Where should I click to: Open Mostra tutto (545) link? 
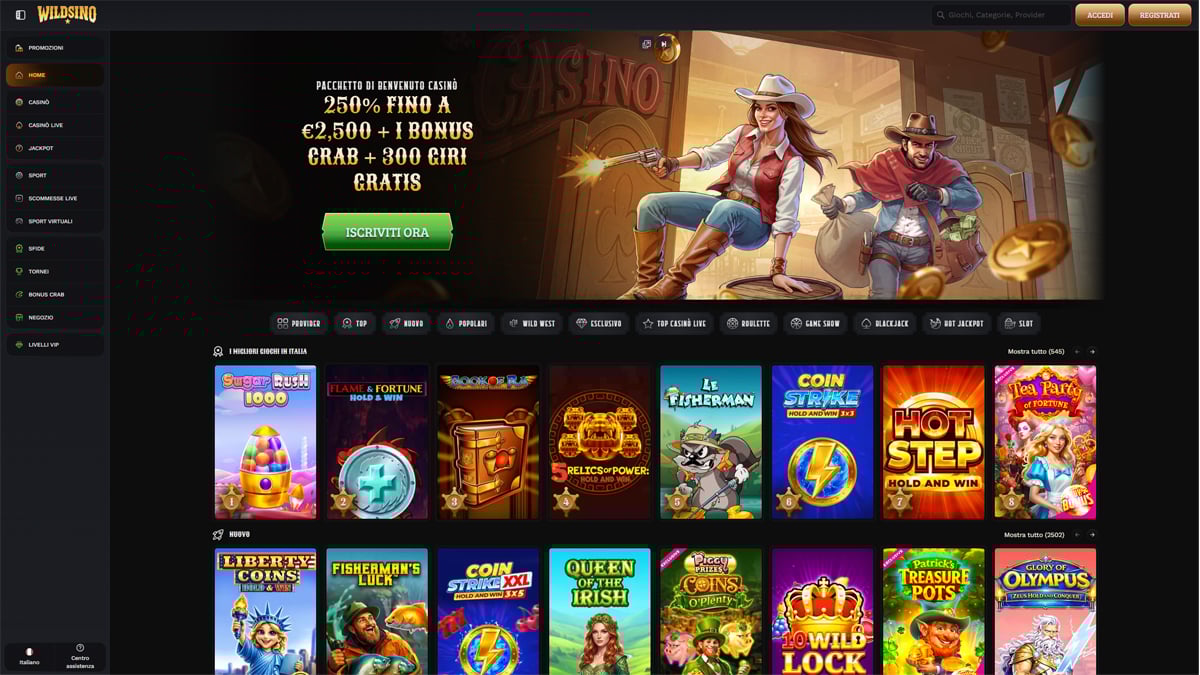pos(1036,352)
